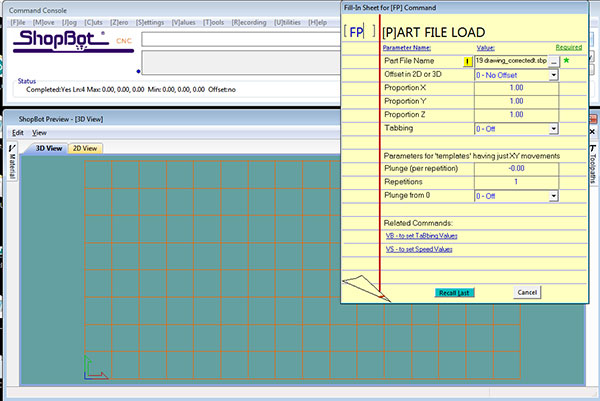
Task: Click the Repetitions parameter label
Action: pos(403,182)
